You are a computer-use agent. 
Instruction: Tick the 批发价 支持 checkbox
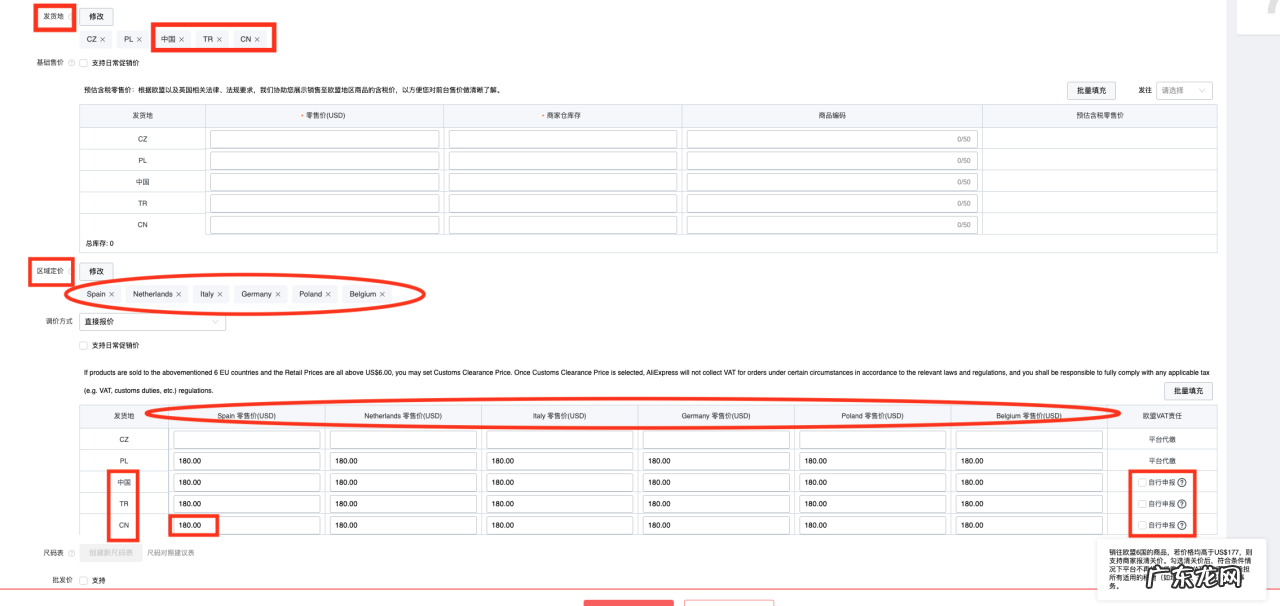(83, 580)
